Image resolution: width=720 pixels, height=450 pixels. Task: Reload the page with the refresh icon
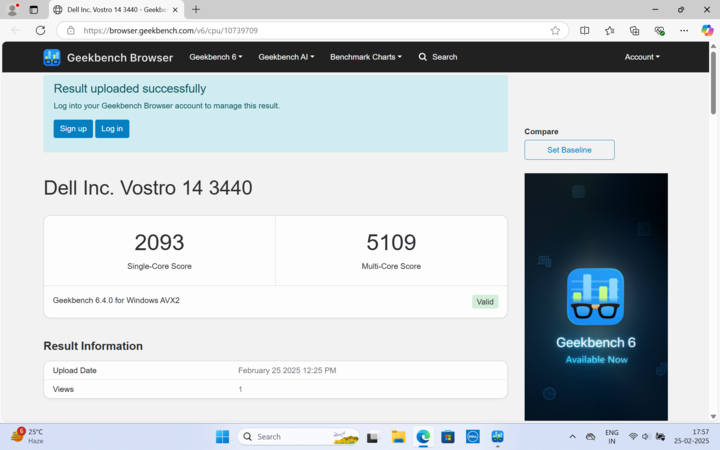pyautogui.click(x=40, y=30)
